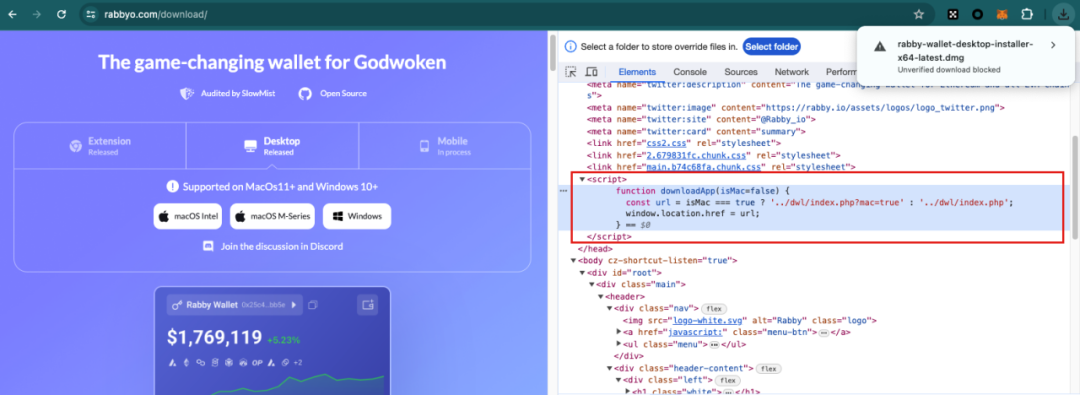
Task: Click the wallet key icon beside Rabby Wallet
Action: coord(177,304)
